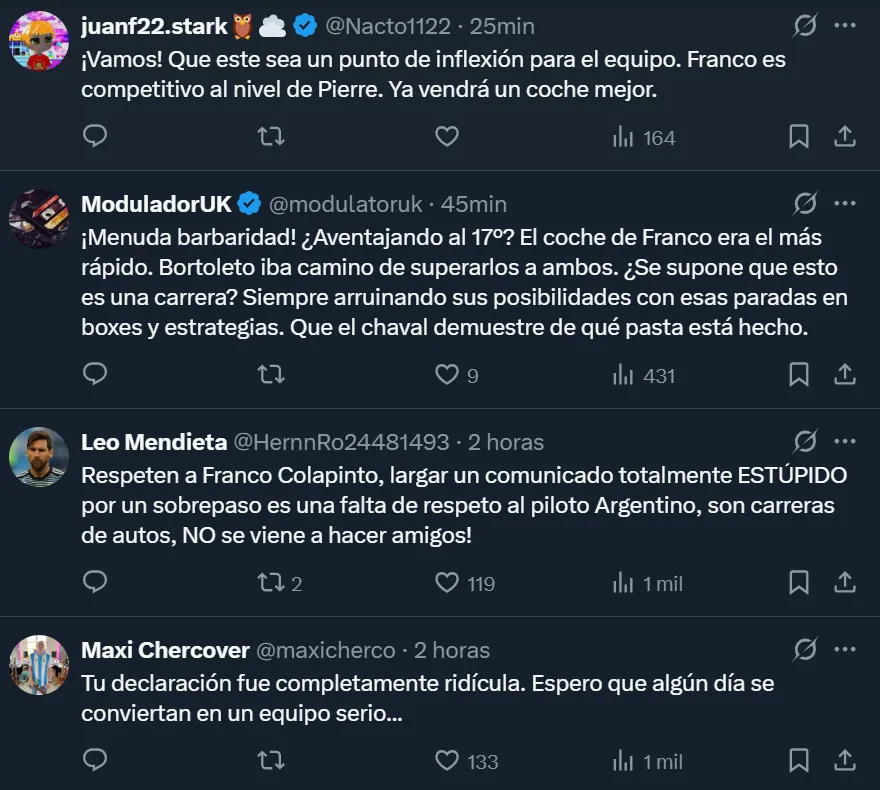Click Grok icon on Leo Mendieta's tweet

[x=804, y=441]
